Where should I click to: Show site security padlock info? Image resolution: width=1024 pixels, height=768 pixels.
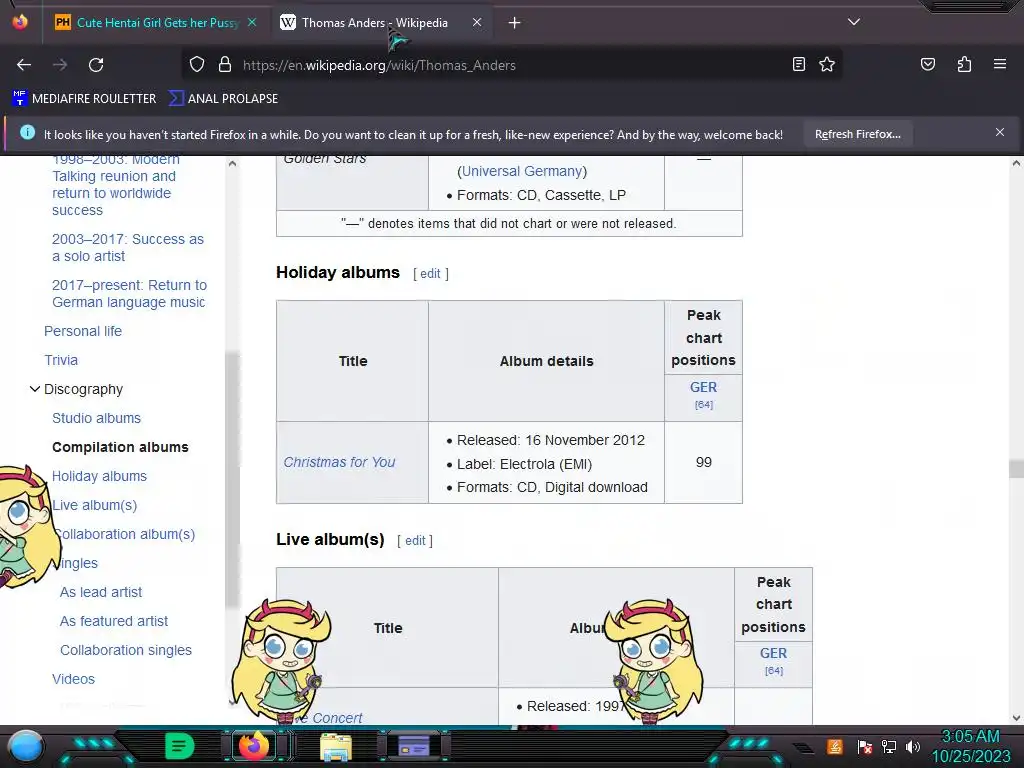225,65
